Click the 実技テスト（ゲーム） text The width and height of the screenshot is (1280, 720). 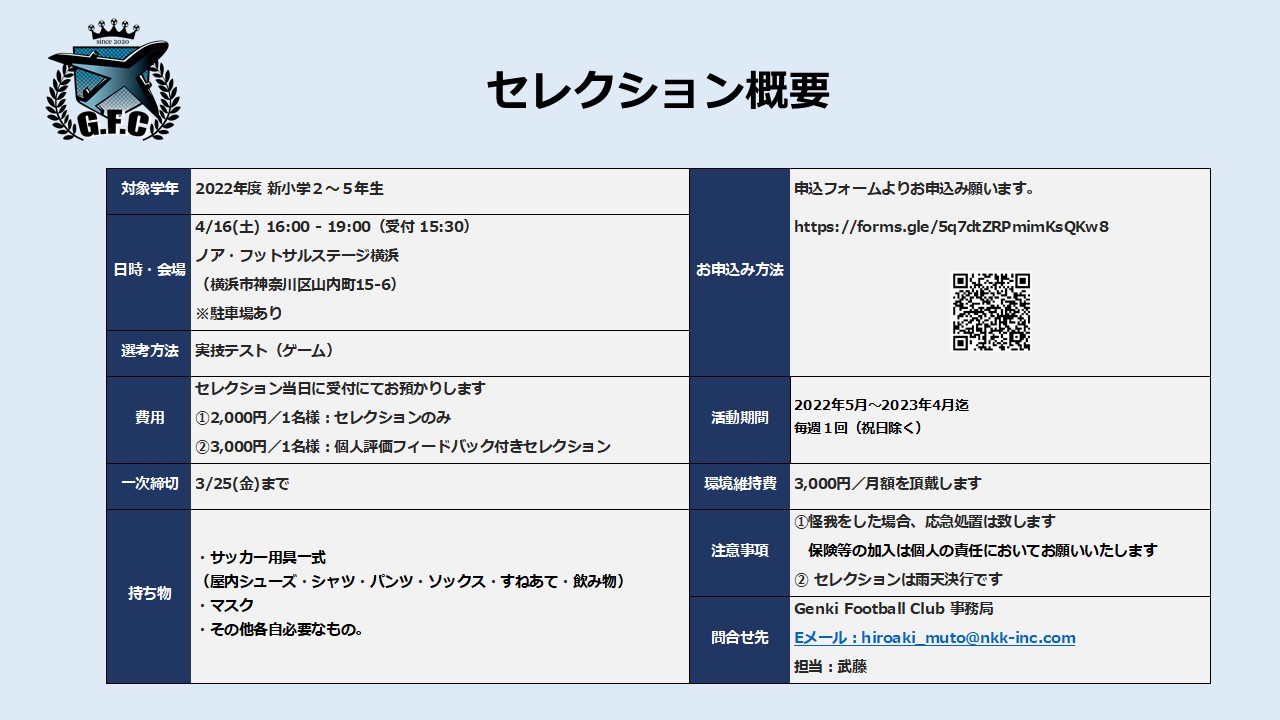264,351
